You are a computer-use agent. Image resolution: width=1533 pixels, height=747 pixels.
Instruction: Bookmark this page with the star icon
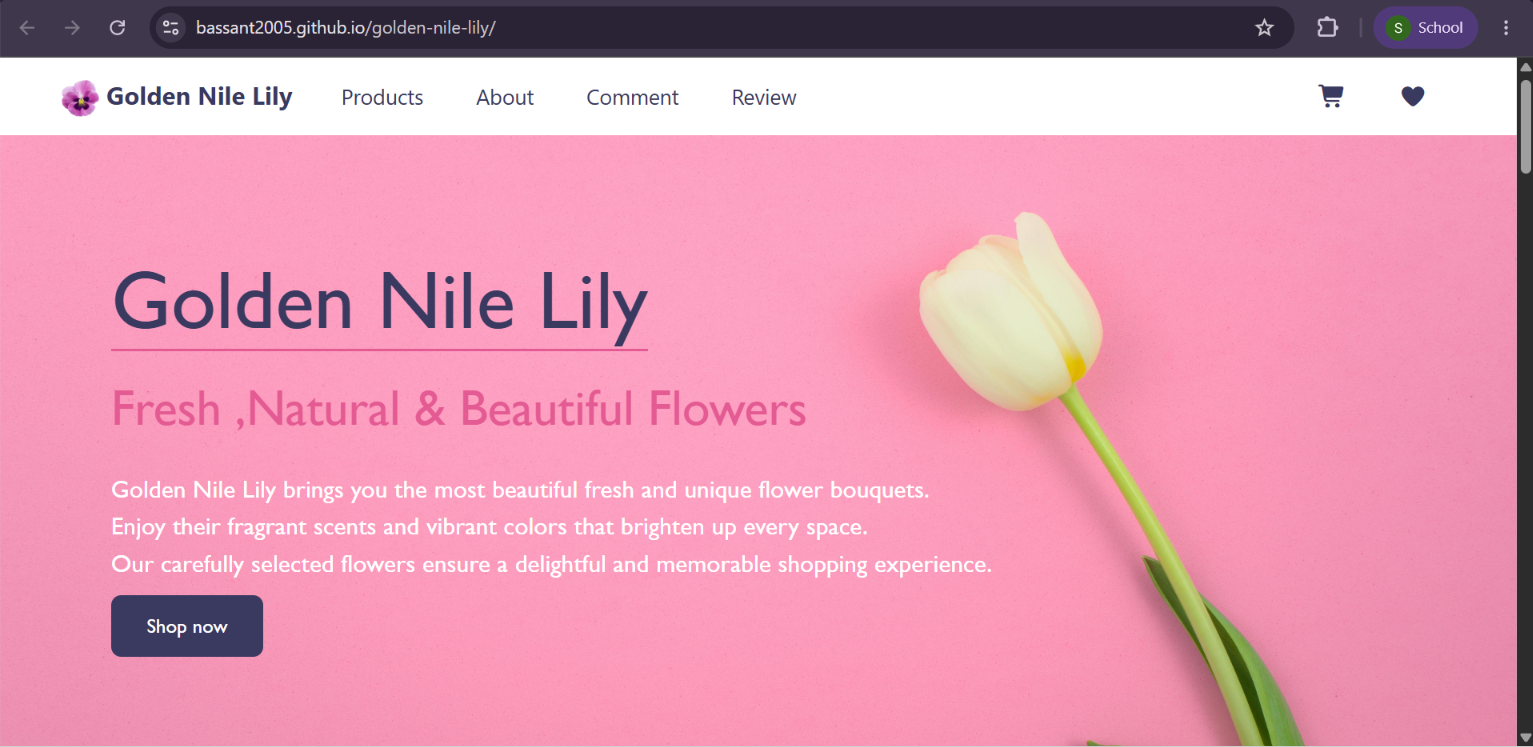tap(1264, 28)
